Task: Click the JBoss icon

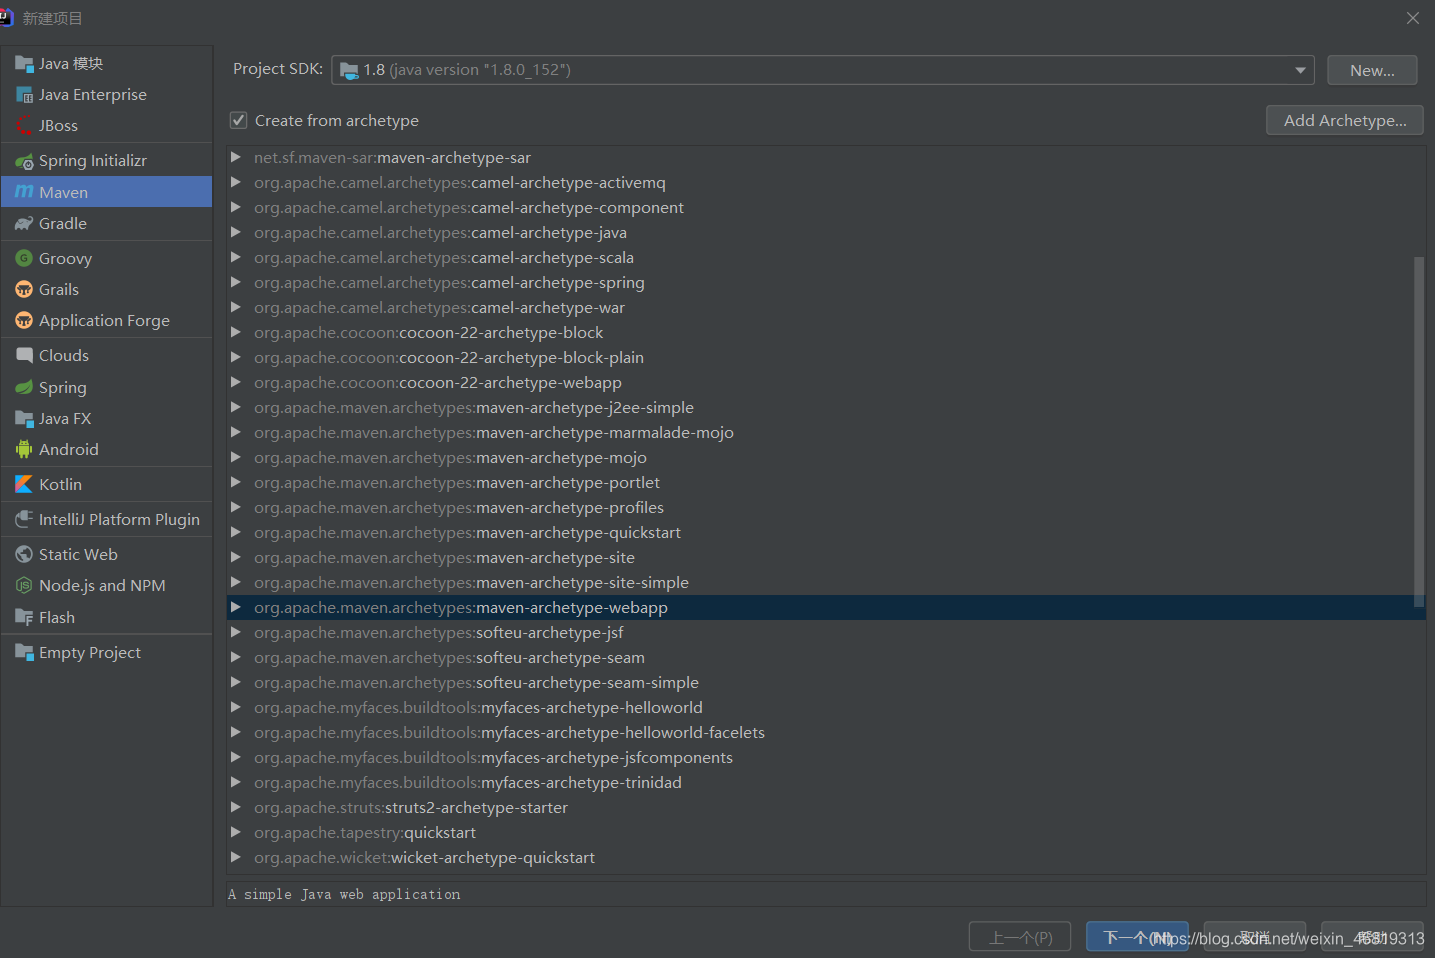Action: 24,126
